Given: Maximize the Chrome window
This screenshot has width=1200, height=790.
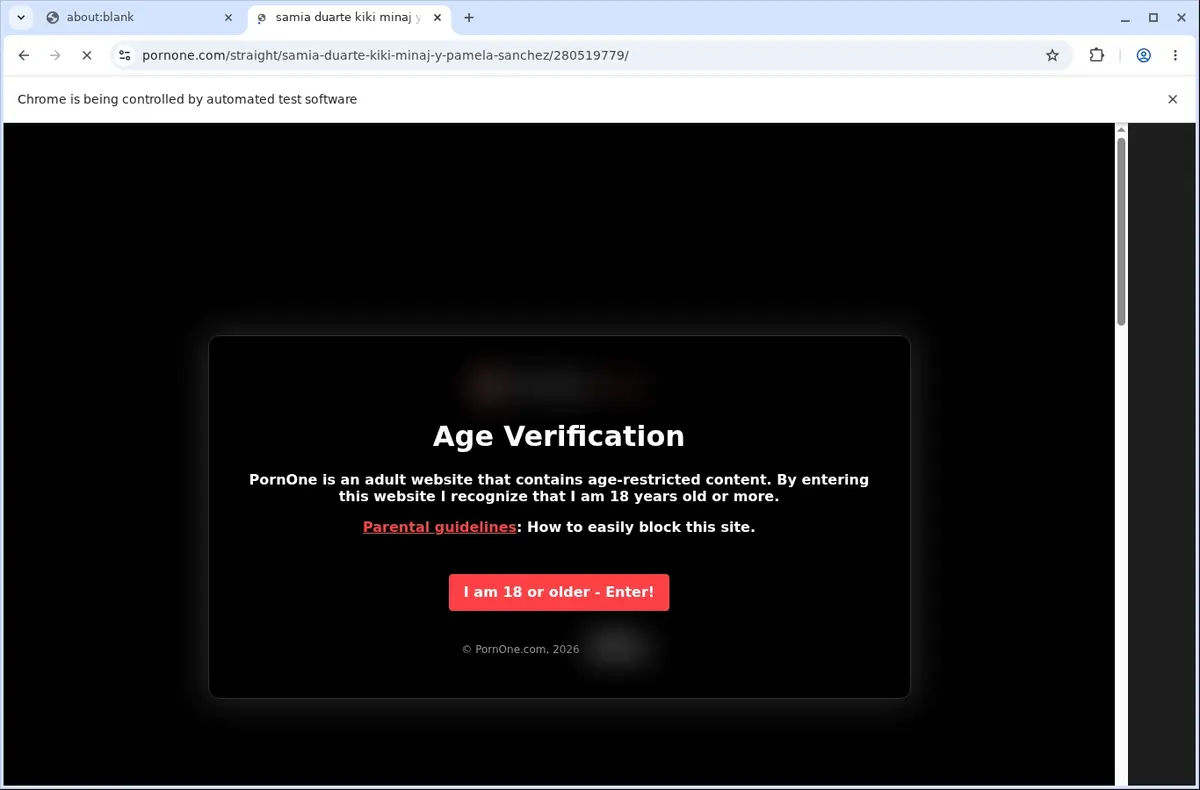Looking at the screenshot, I should coord(1153,17).
